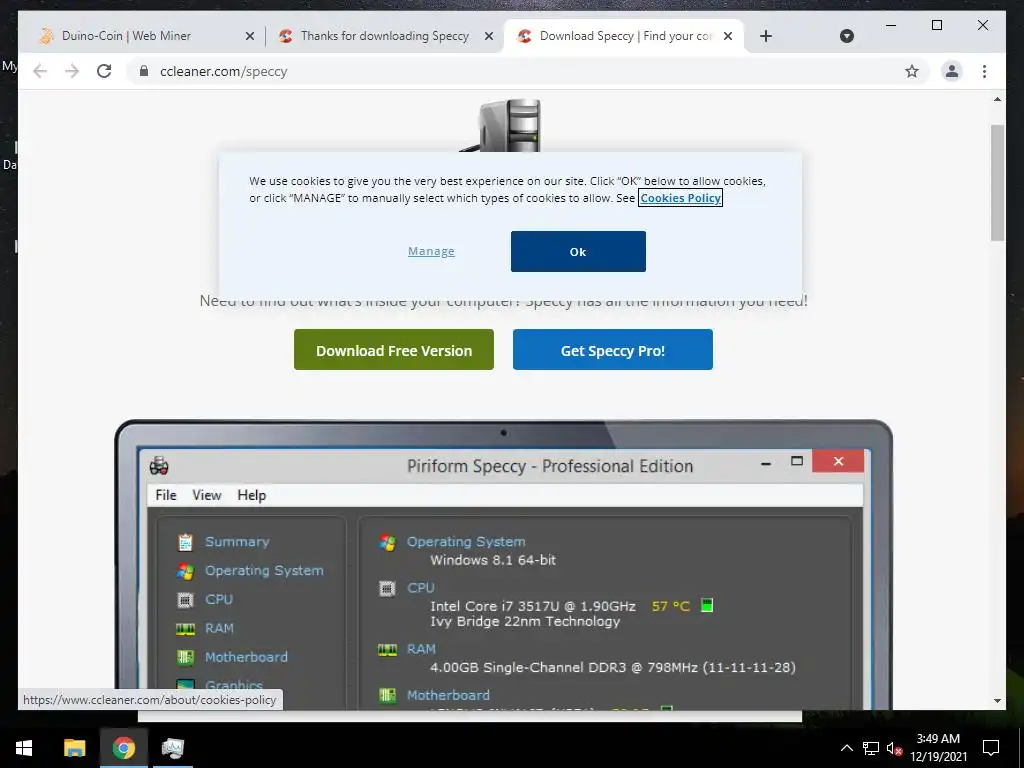Click Download Free Version button

coord(394,349)
